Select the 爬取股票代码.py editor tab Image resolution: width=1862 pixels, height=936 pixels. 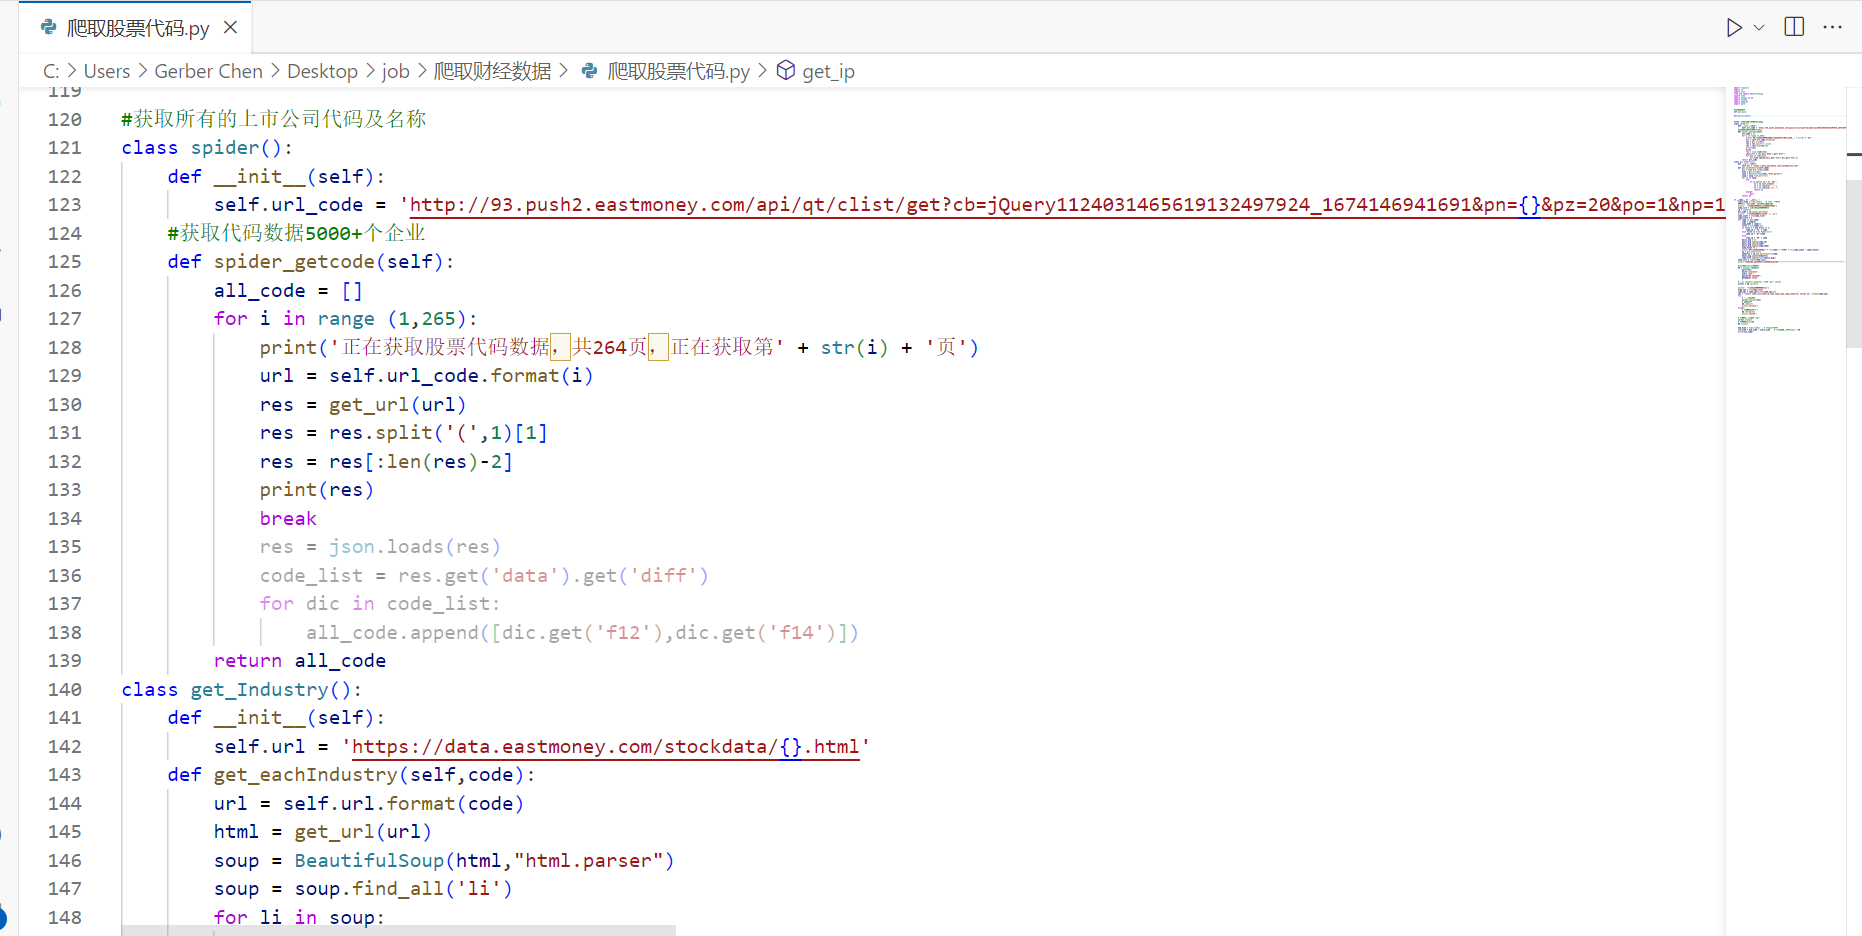[135, 27]
